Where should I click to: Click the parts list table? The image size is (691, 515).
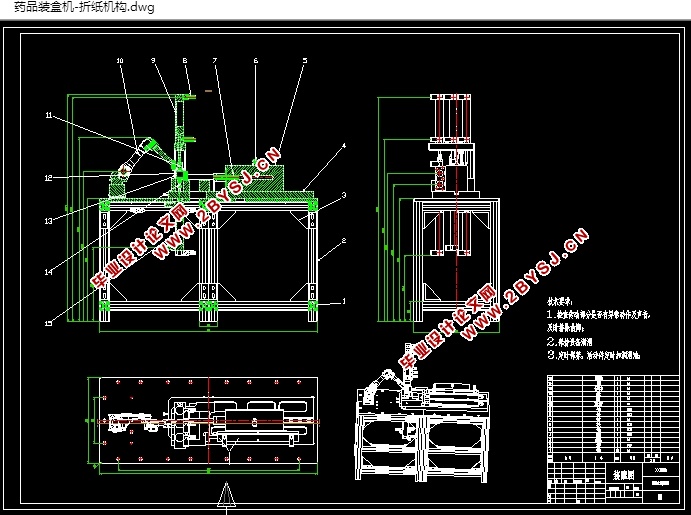coord(613,419)
